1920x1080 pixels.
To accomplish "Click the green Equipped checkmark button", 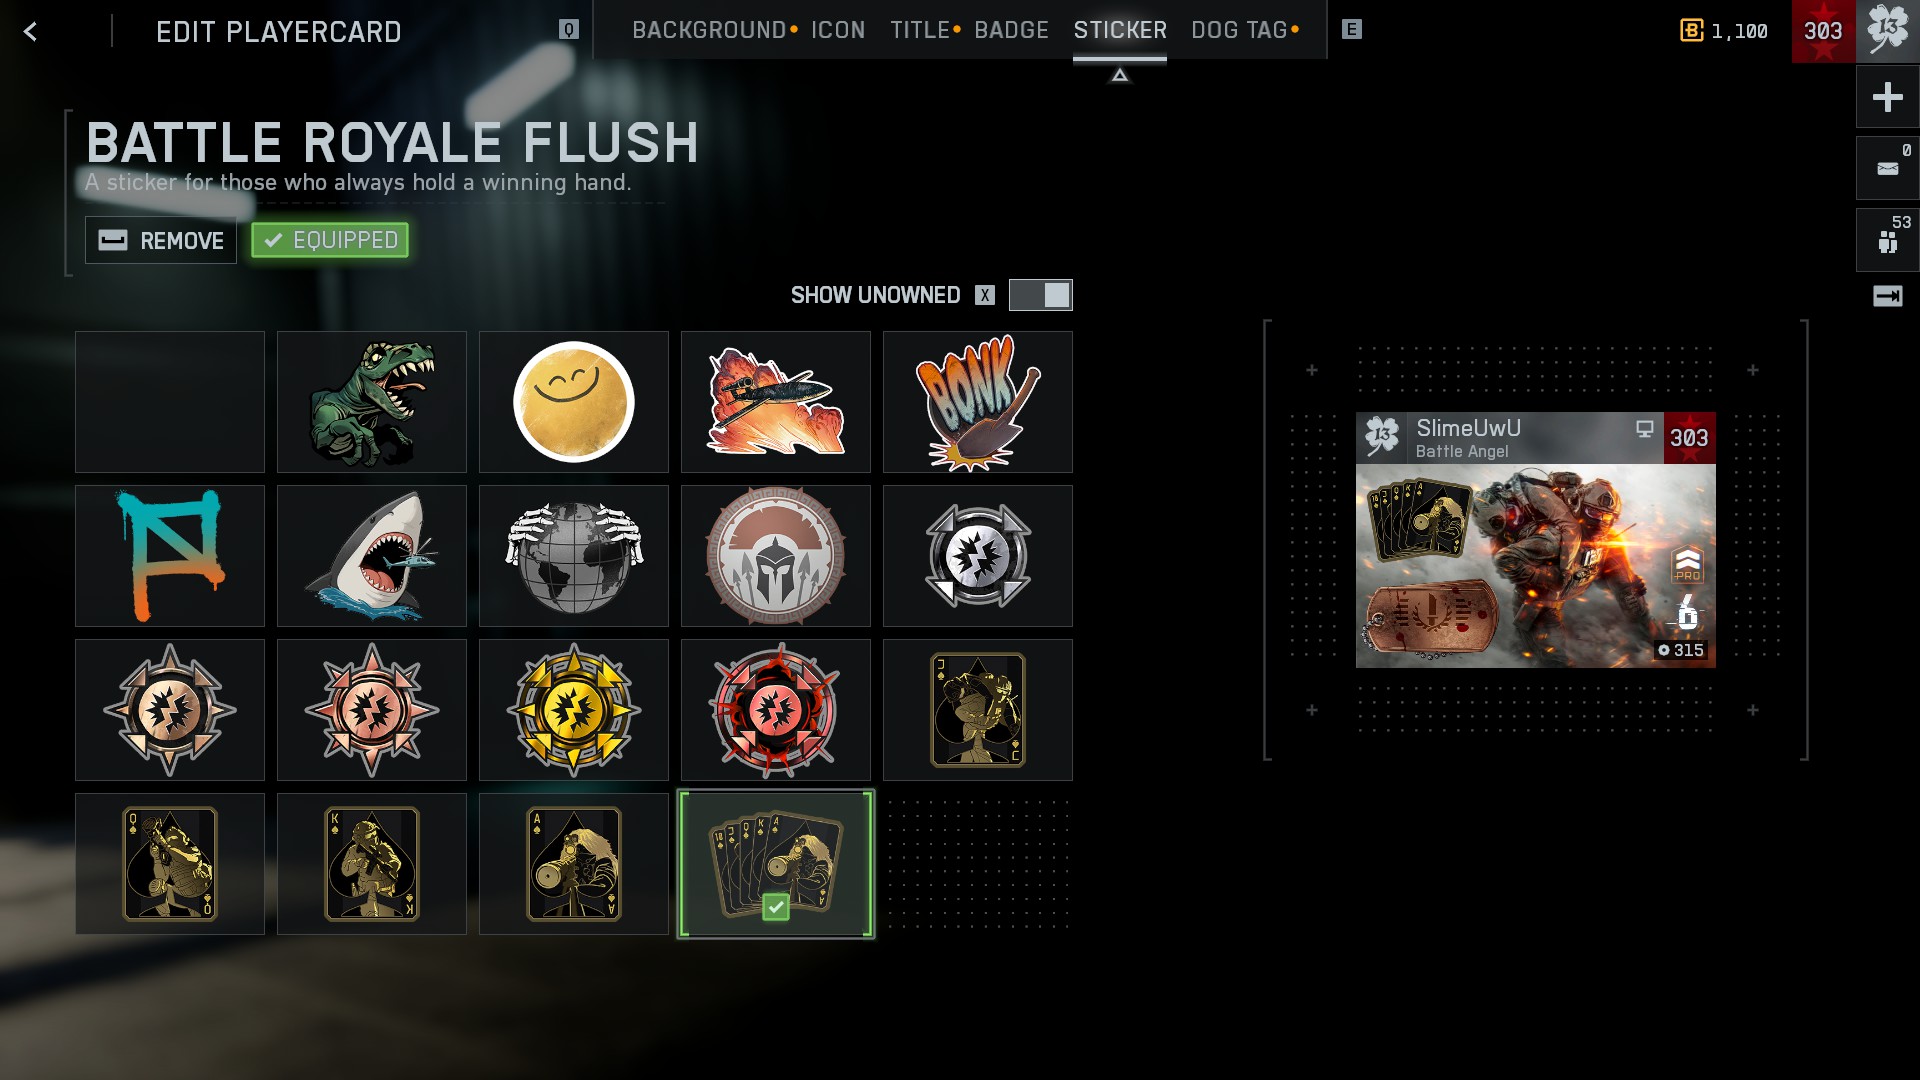I will tap(330, 240).
